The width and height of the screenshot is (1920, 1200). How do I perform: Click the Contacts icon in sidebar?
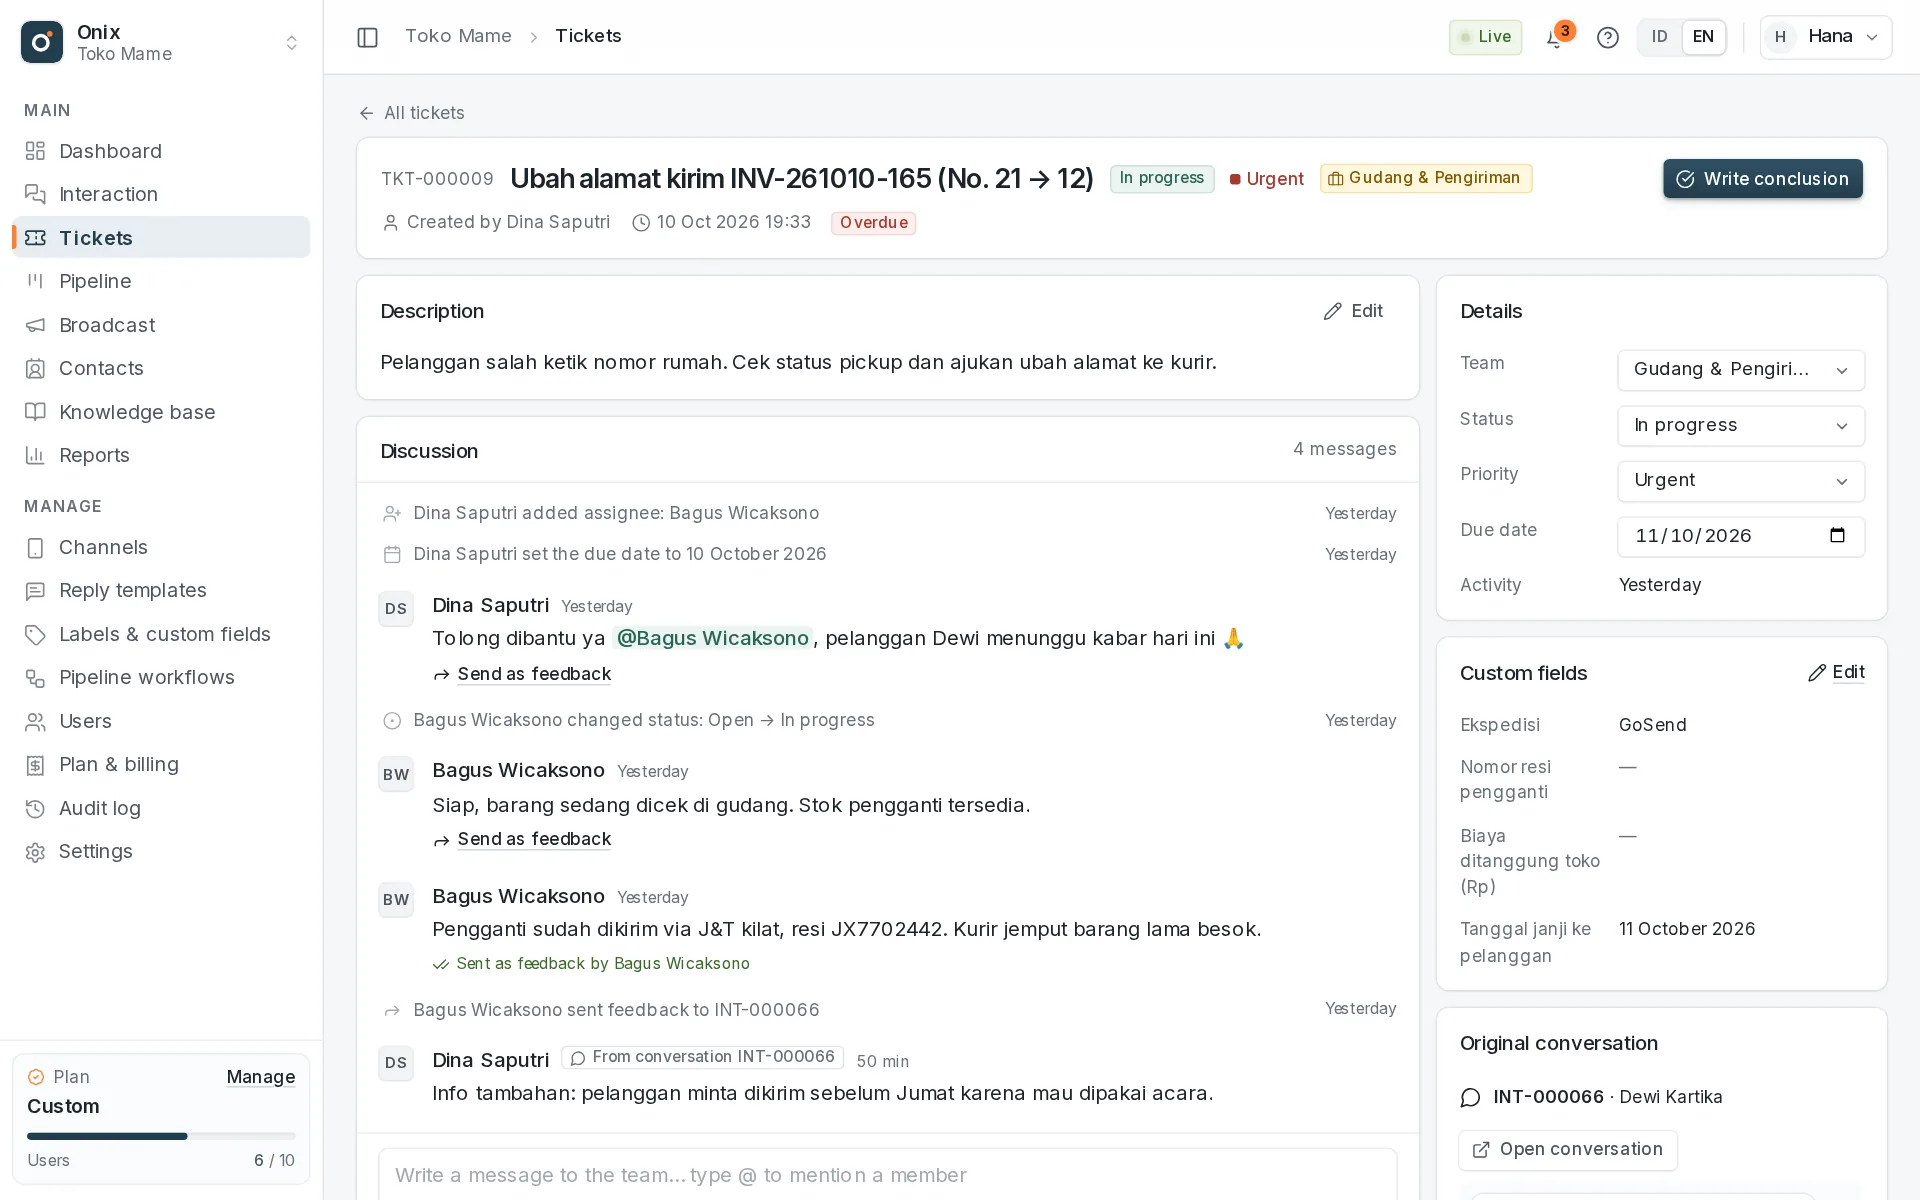point(35,368)
